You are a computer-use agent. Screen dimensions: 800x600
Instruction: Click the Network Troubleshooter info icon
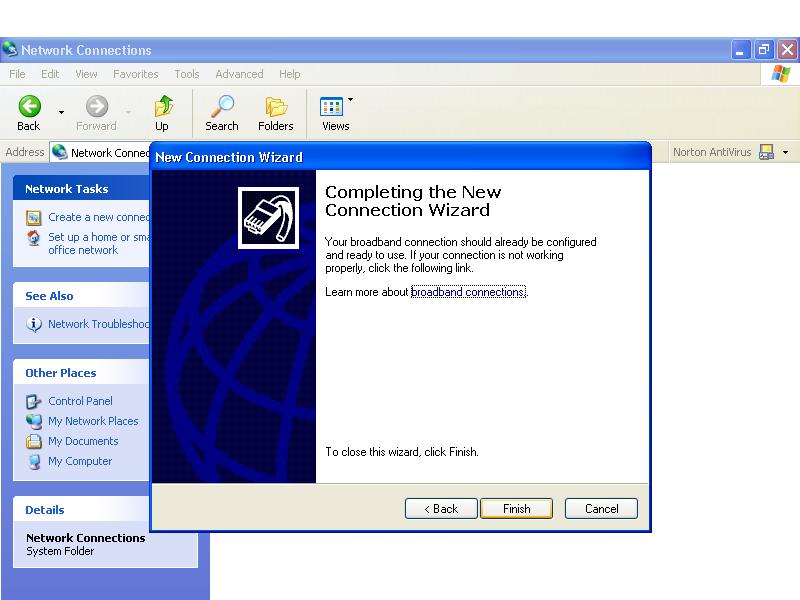34,324
